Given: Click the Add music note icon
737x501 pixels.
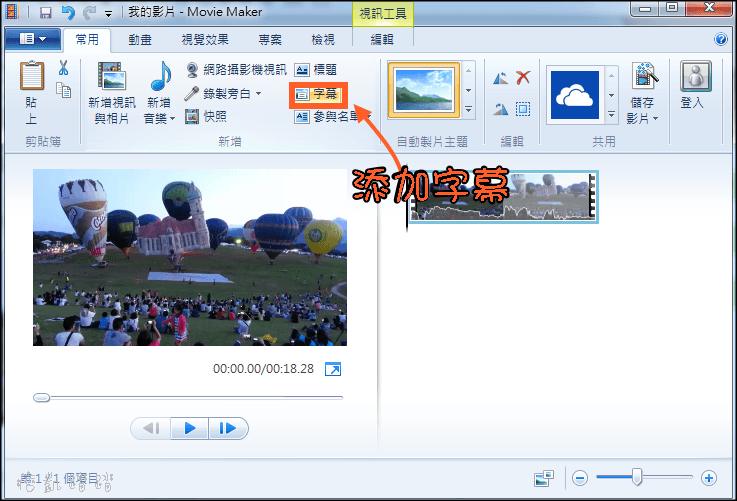Looking at the screenshot, I should coord(160,76).
